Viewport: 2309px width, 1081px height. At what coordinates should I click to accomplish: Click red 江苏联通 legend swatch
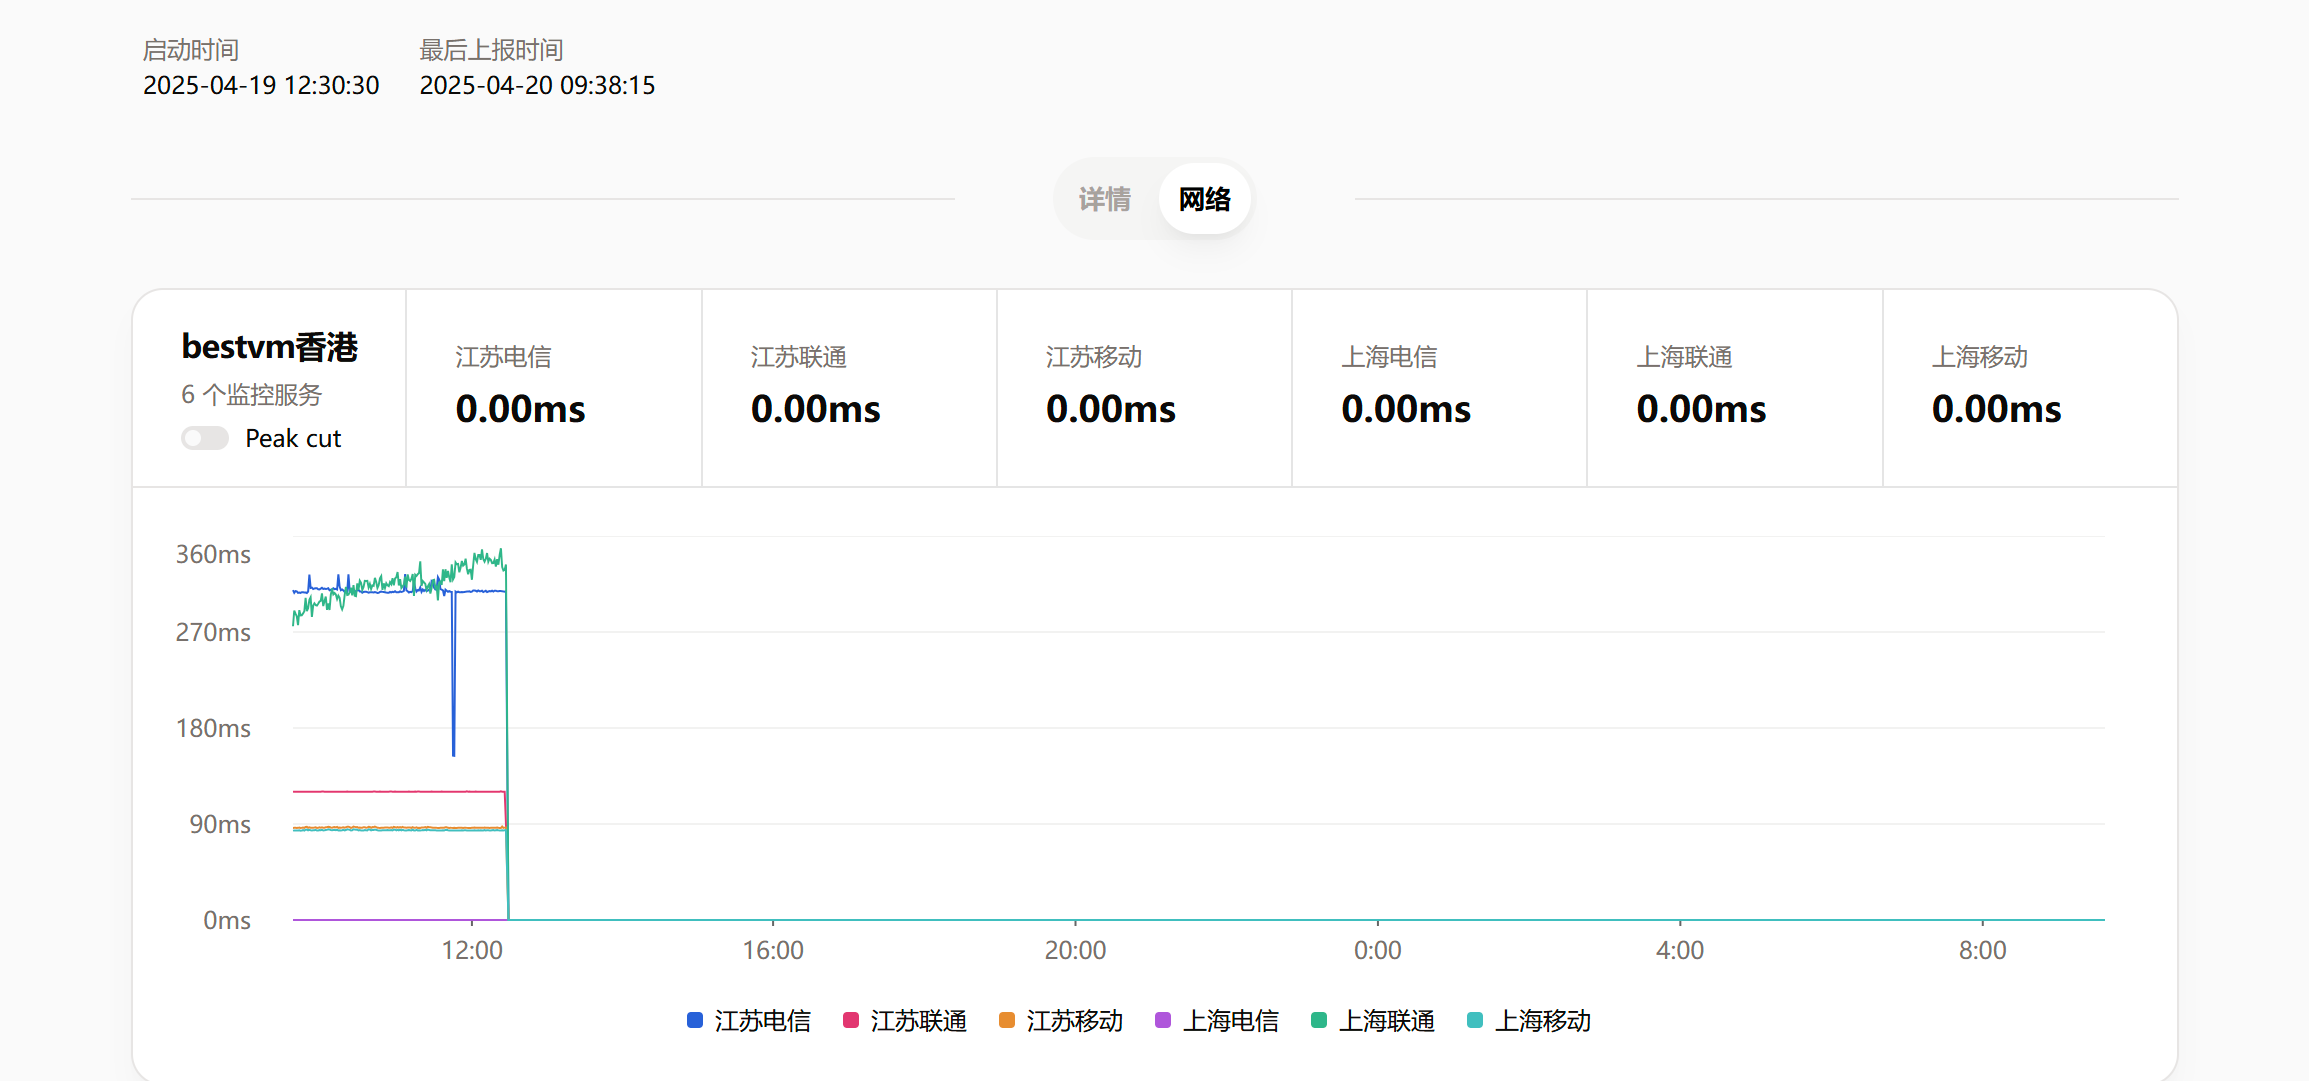click(851, 1020)
